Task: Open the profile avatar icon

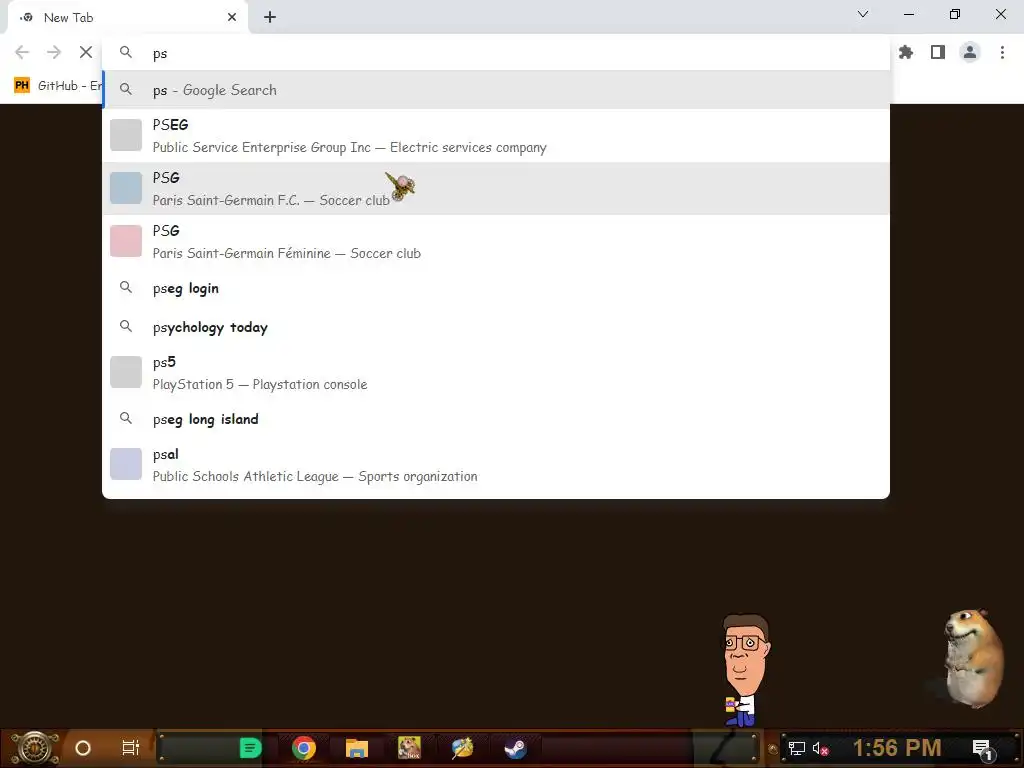Action: (970, 52)
